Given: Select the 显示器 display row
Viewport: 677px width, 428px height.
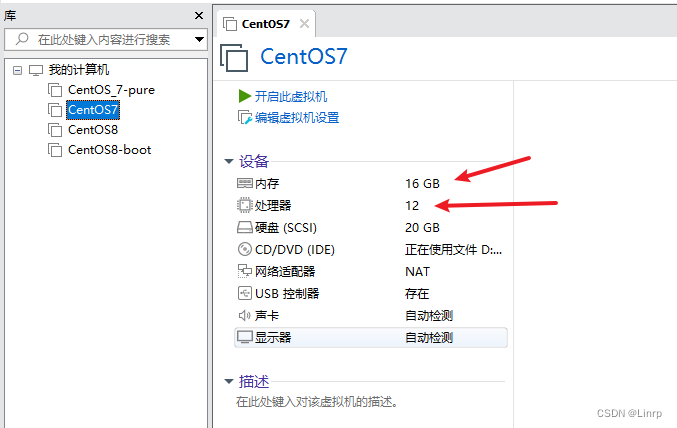Looking at the screenshot, I should 371,338.
